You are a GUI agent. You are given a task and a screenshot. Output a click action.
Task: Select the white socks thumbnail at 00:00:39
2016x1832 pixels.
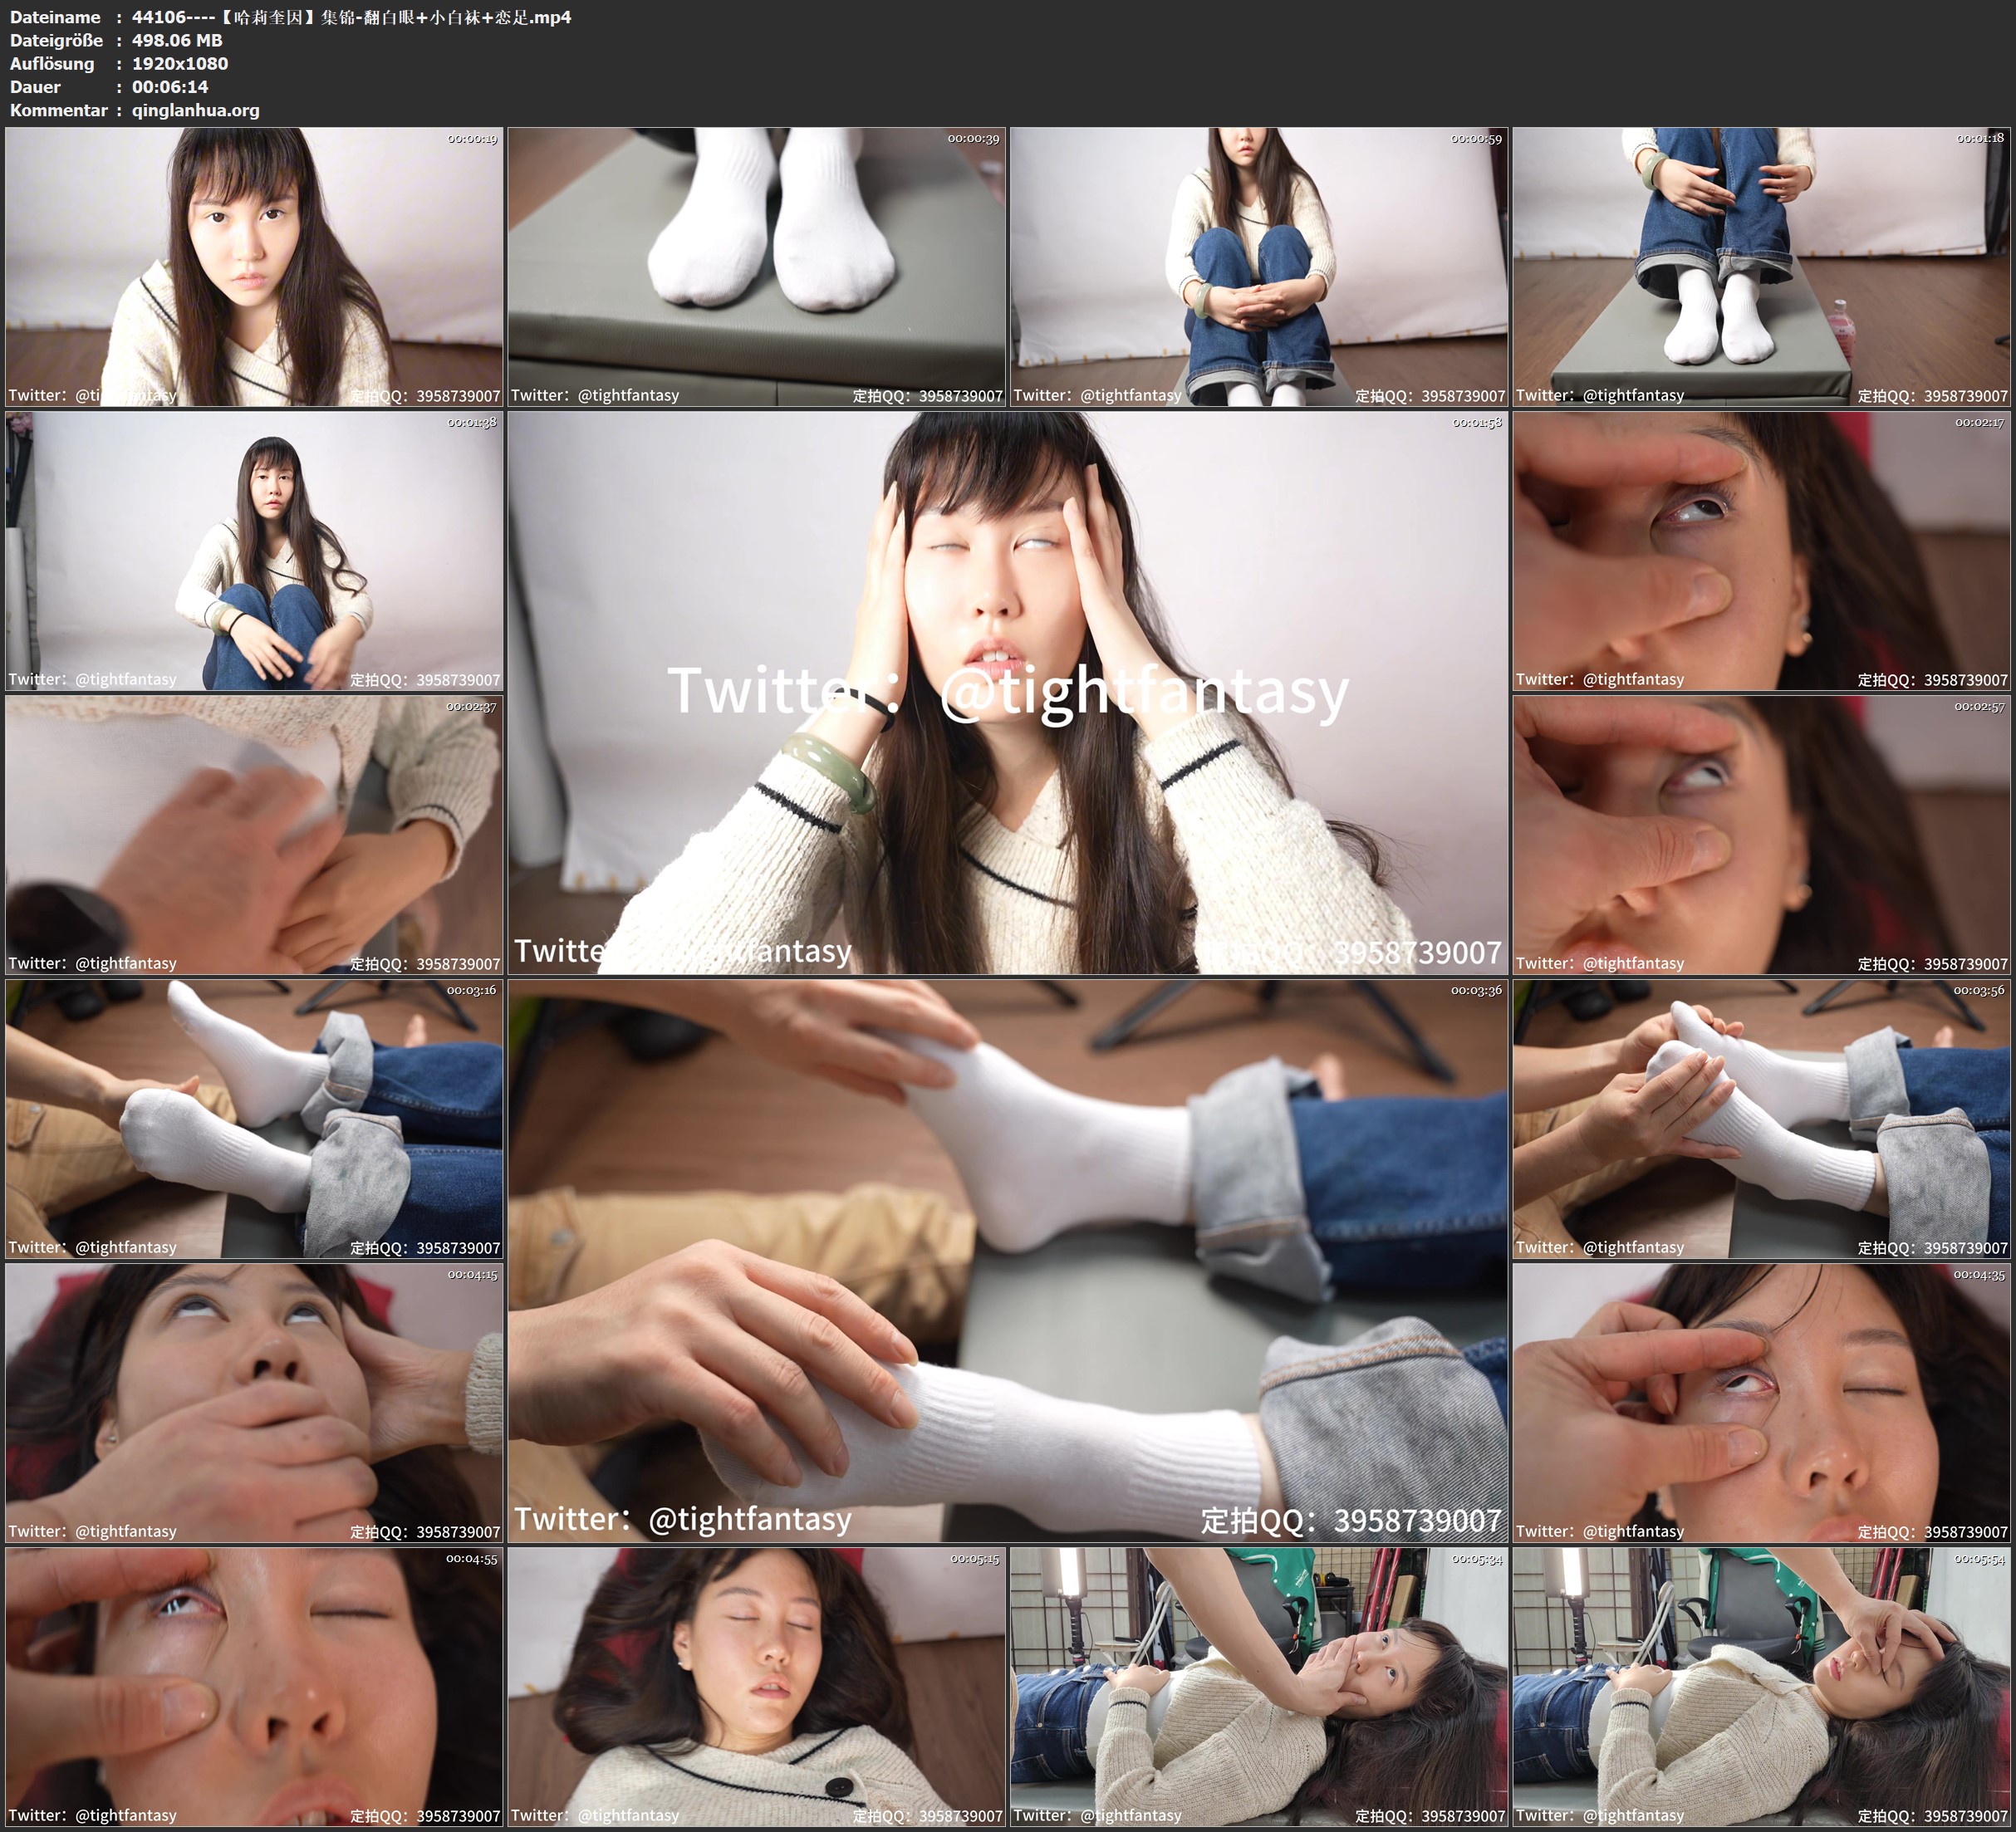[x=756, y=266]
